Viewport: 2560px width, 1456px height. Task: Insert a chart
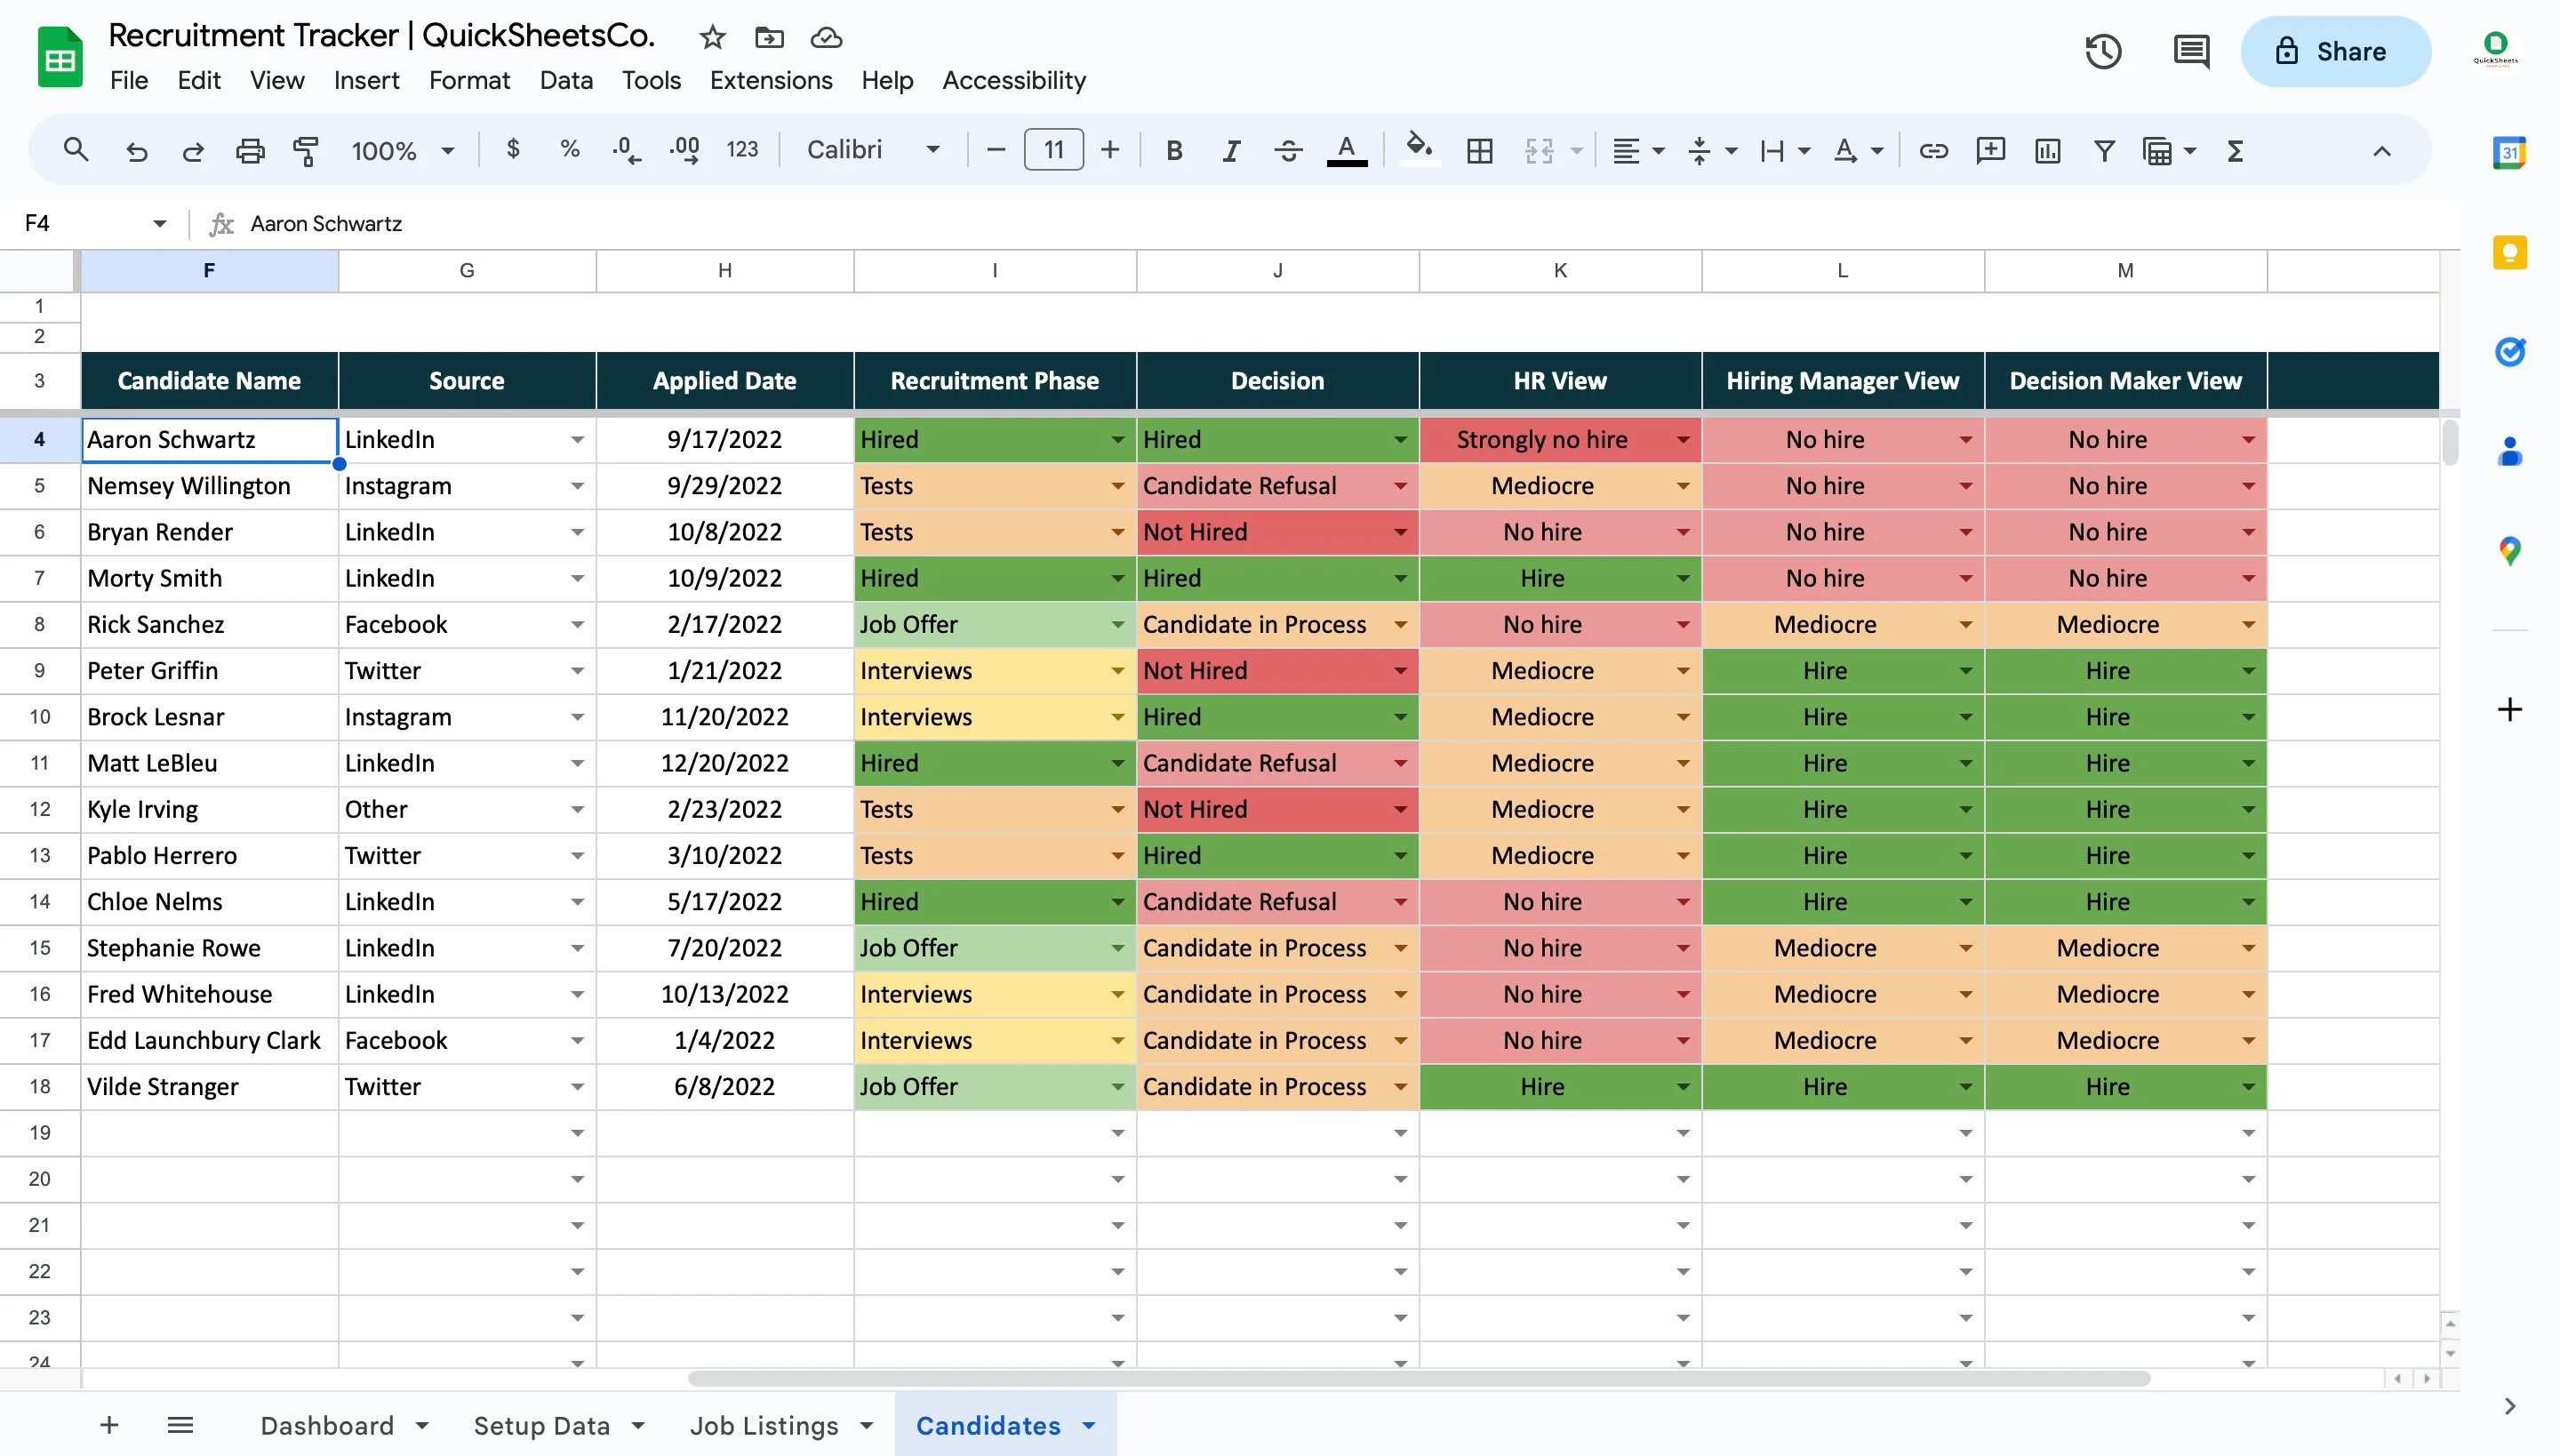(2047, 150)
